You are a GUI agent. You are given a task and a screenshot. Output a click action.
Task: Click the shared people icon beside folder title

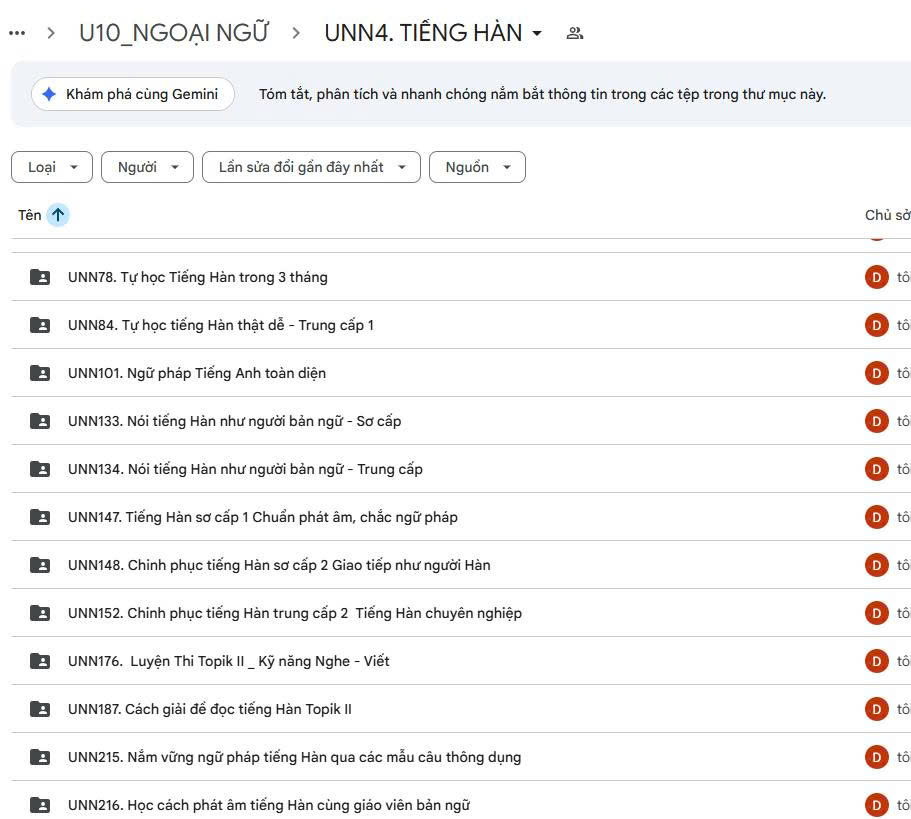point(575,33)
